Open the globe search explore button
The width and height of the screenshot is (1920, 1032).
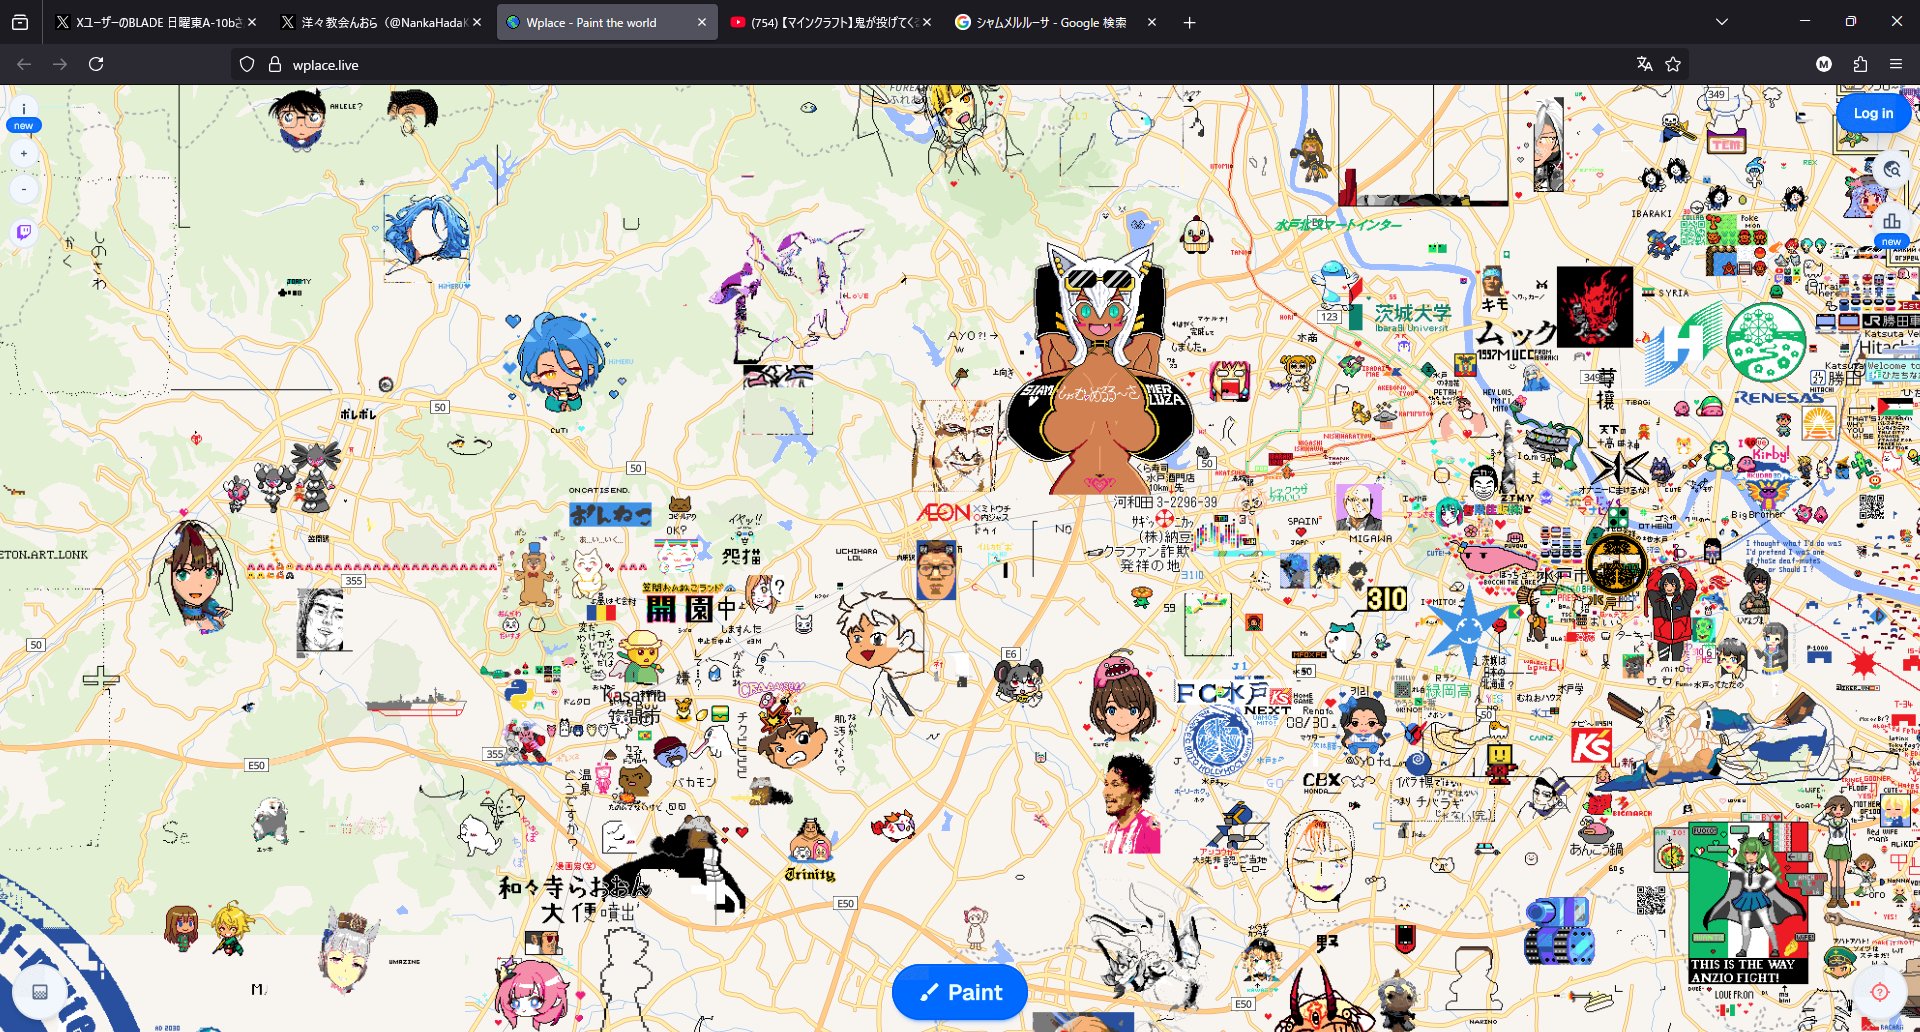[x=1891, y=169]
